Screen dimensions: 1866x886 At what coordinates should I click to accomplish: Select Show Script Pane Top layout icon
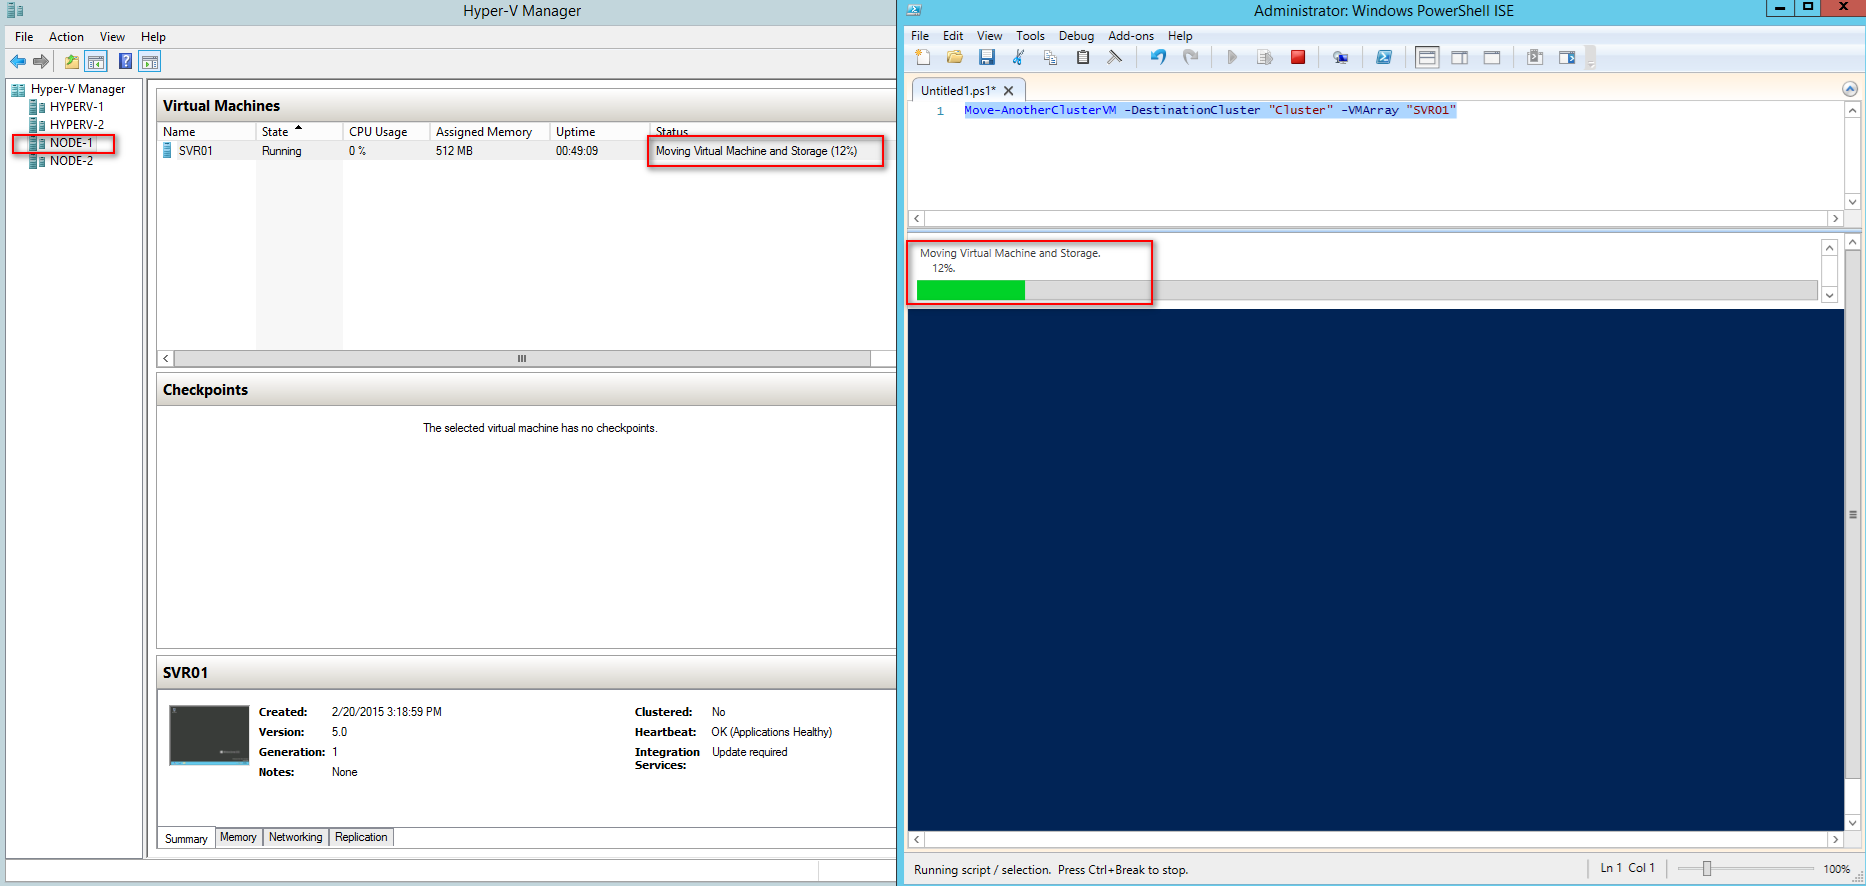coord(1427,57)
